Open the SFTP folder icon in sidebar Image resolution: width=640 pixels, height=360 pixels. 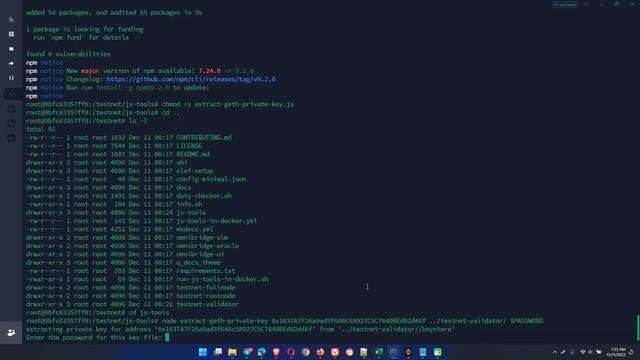coord(11,49)
